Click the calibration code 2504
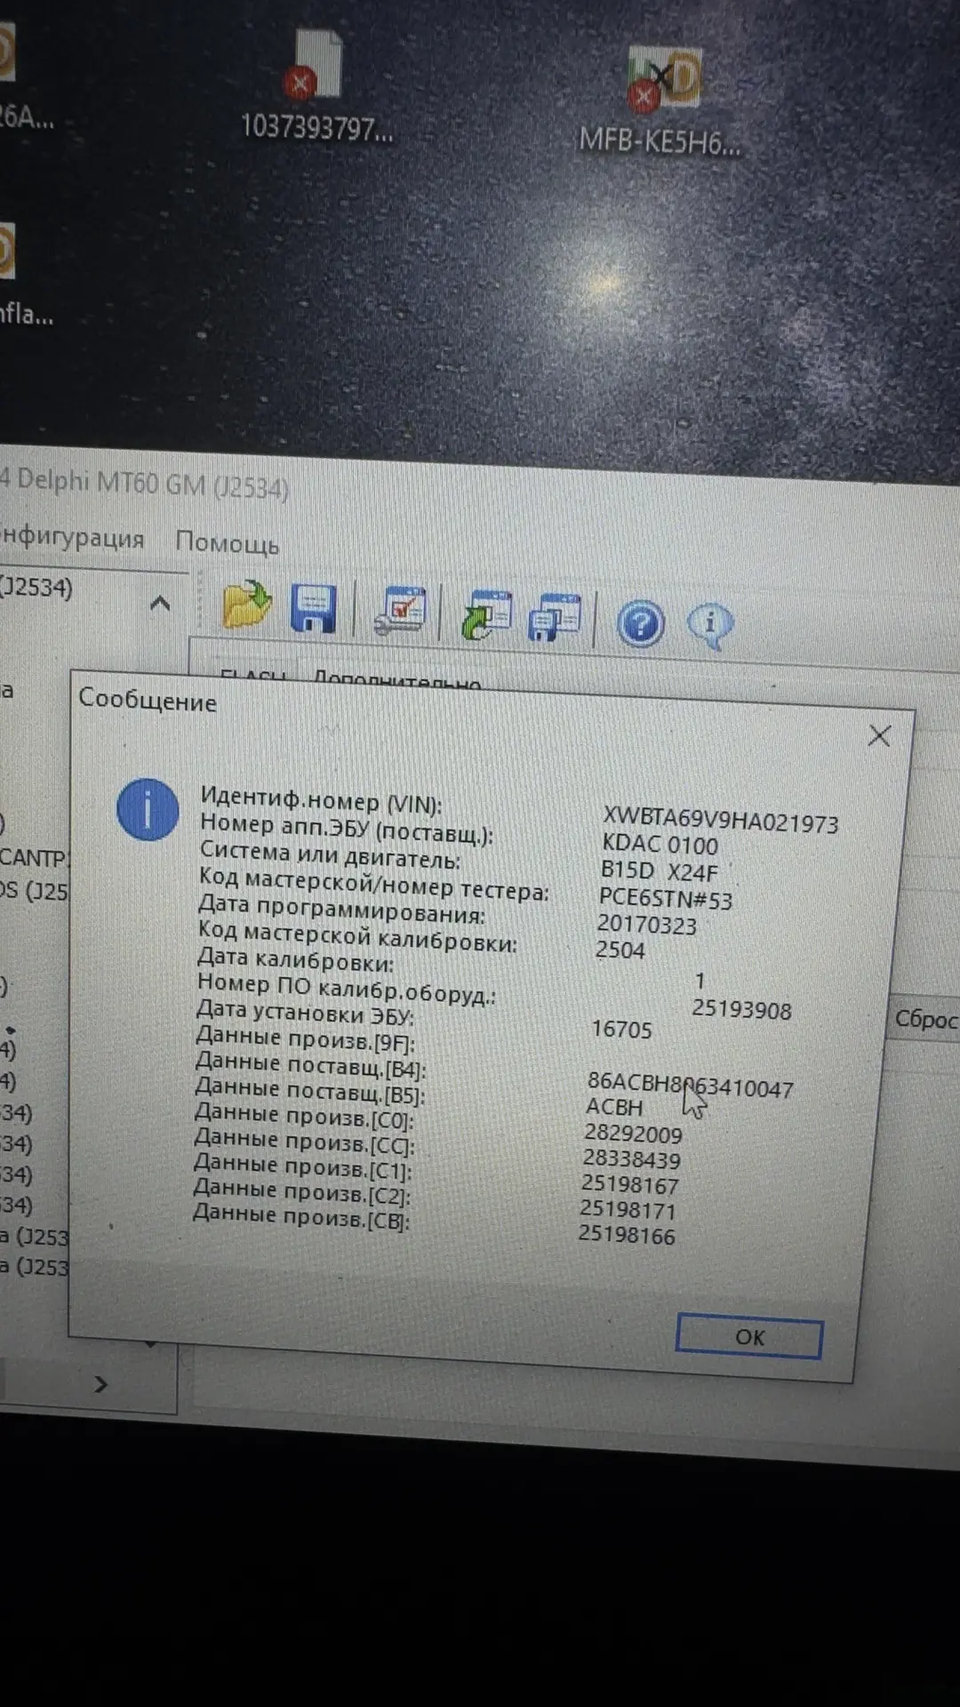This screenshot has width=960, height=1707. [x=620, y=950]
